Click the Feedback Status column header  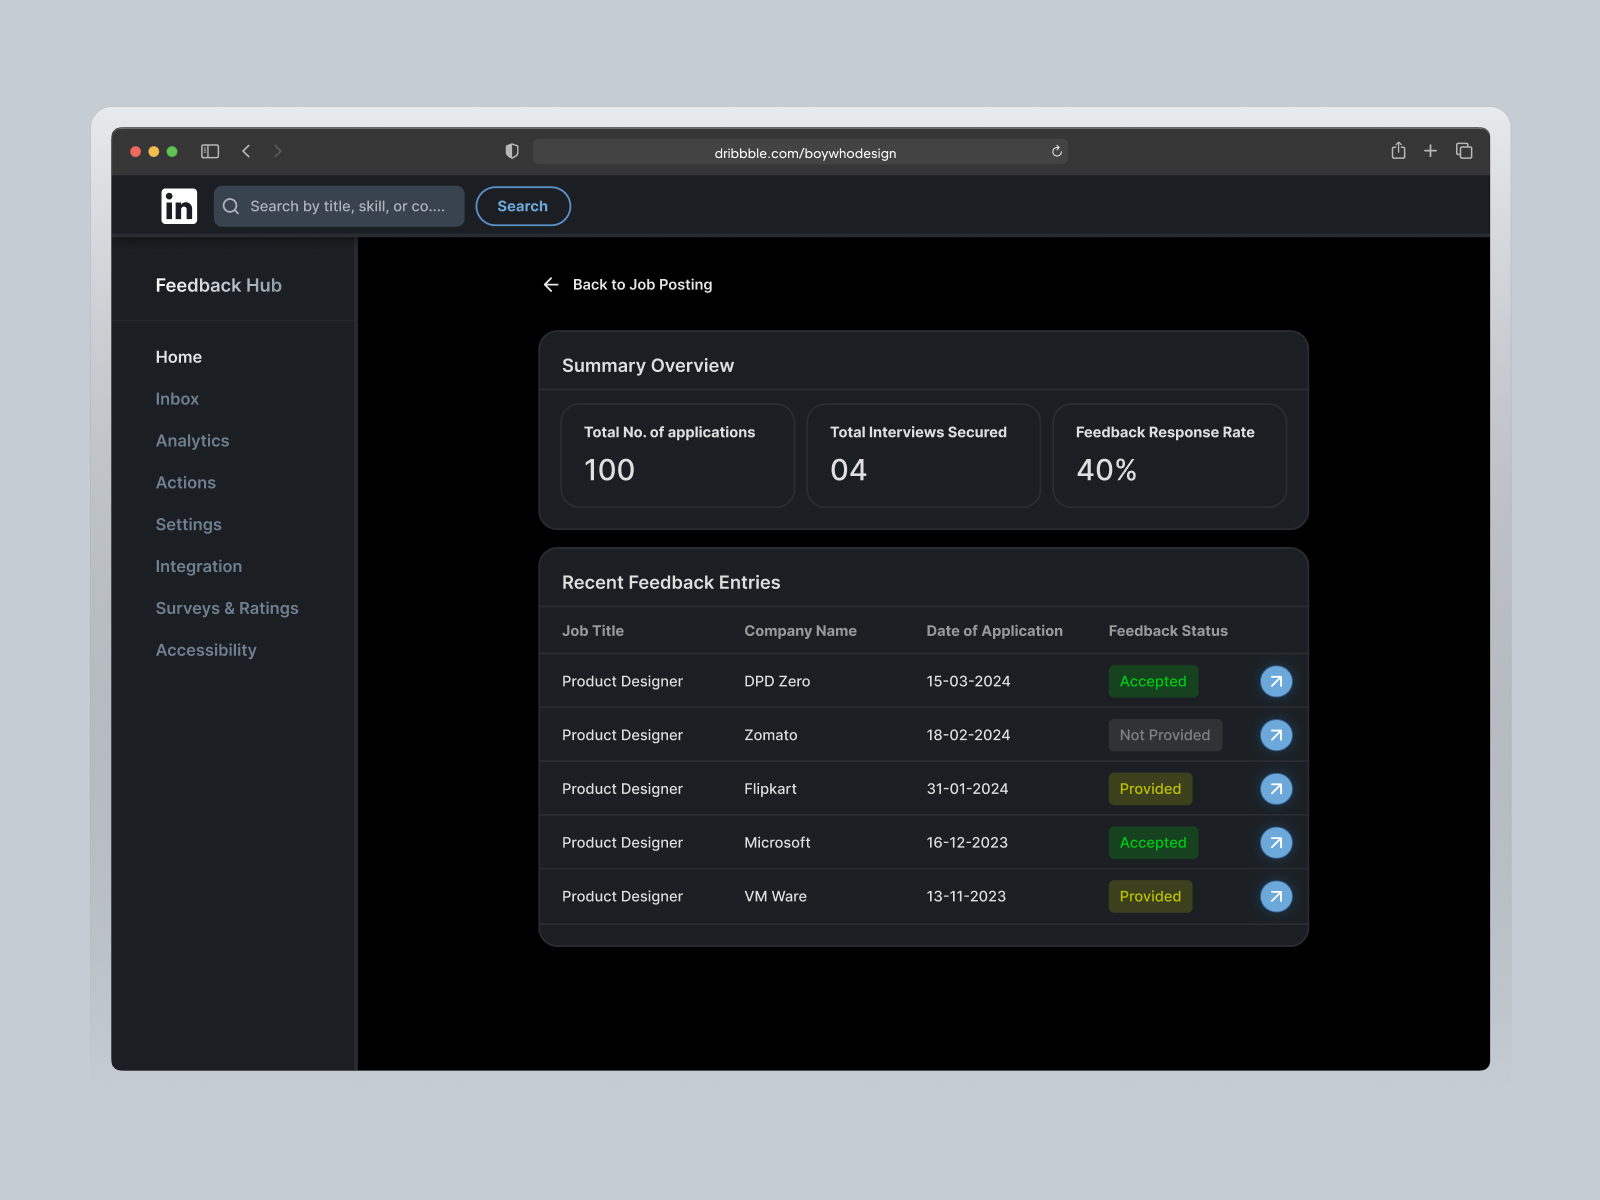tap(1168, 631)
